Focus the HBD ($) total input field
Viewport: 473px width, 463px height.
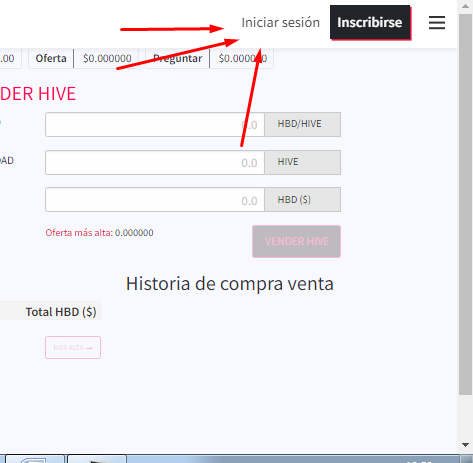pos(155,200)
